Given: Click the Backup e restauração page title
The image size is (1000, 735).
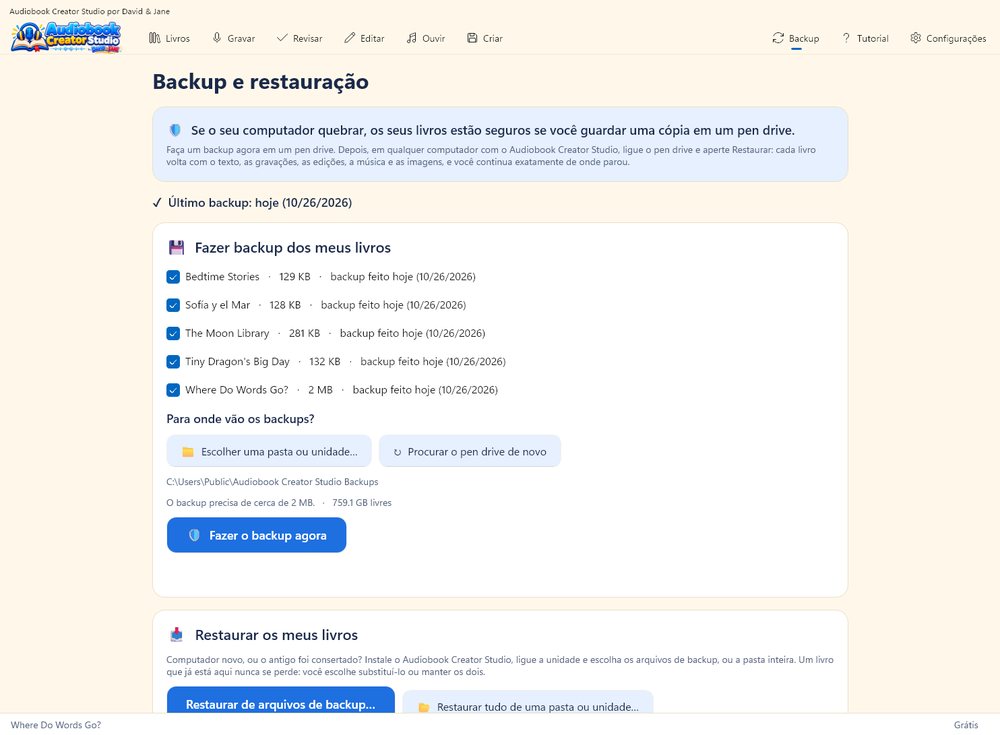Looking at the screenshot, I should coord(260,82).
